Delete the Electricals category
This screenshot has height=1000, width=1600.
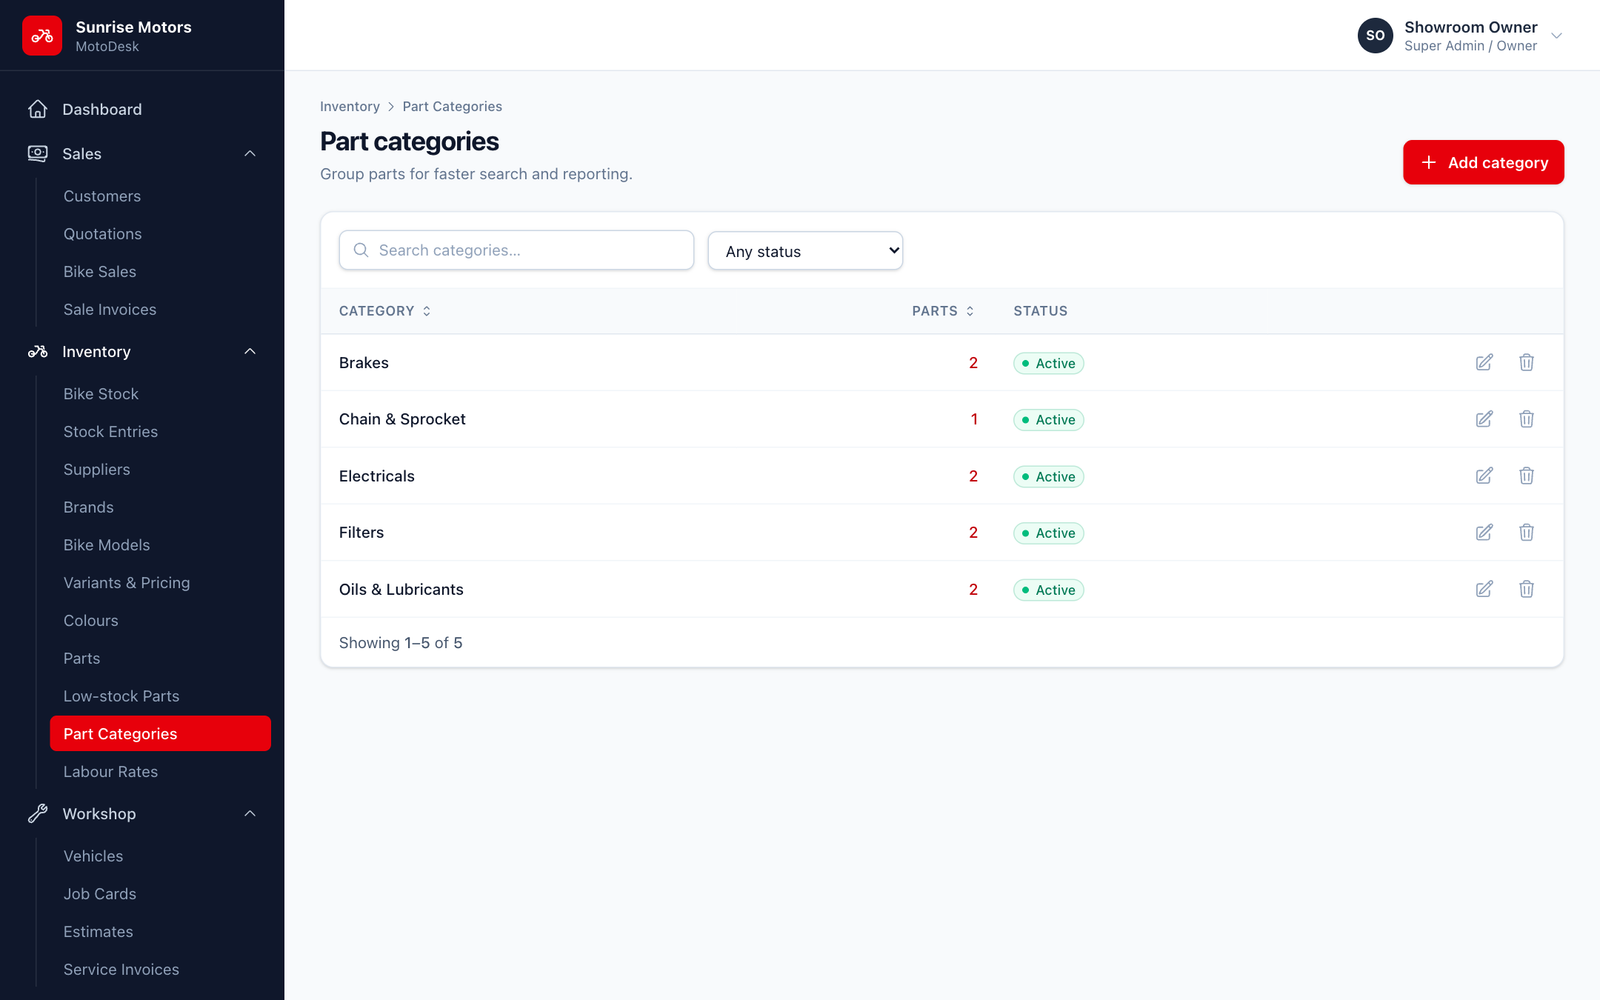1526,476
